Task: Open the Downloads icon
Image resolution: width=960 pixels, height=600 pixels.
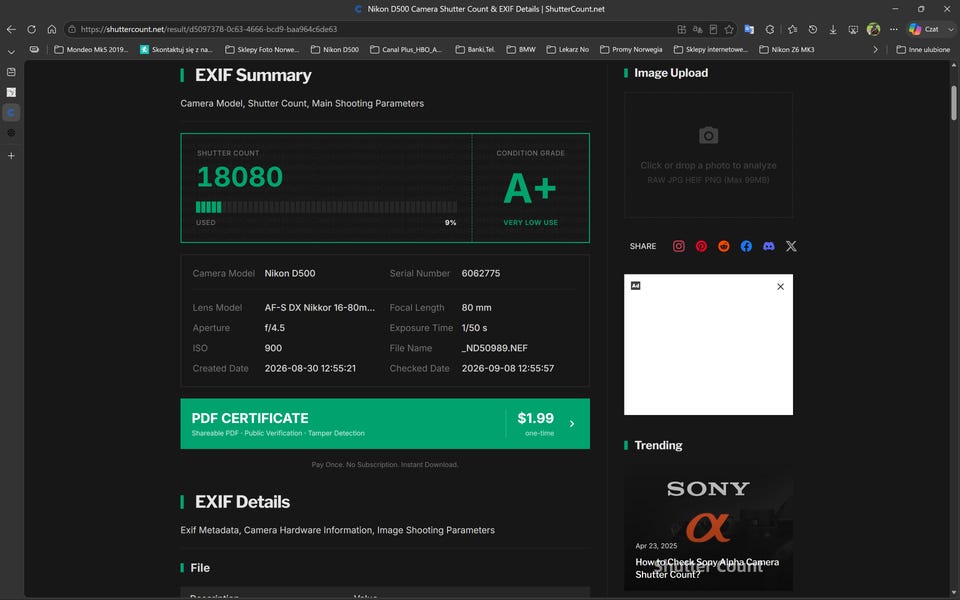Action: (x=833, y=29)
